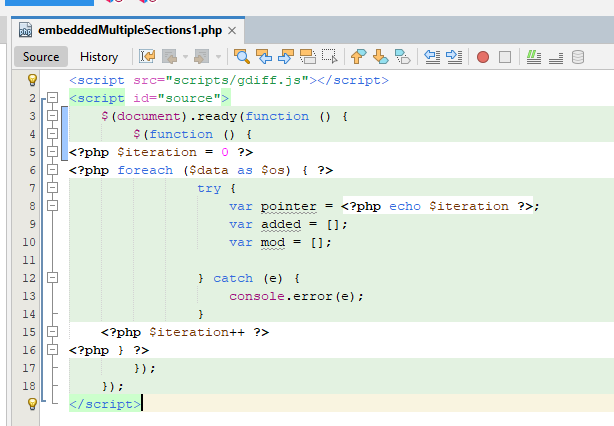Collapse the fold at line 16
Screen dimensions: 614x426
[x=52, y=350]
